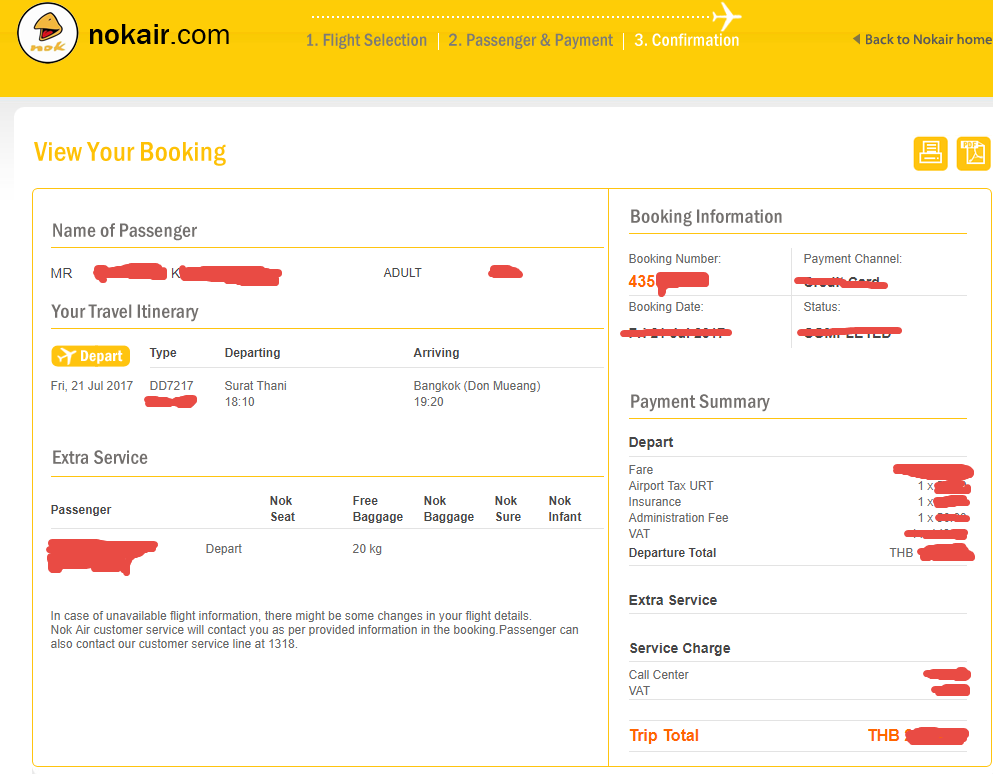This screenshot has height=774, width=993.
Task: Click the Nok Infant column header
Action: (564, 509)
